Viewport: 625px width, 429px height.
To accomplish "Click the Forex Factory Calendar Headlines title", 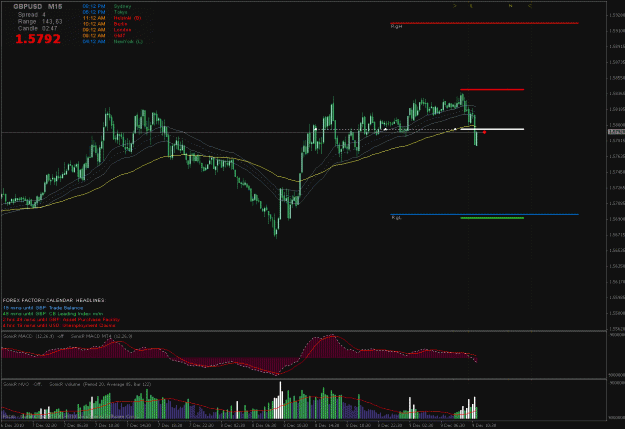I will [x=54, y=300].
